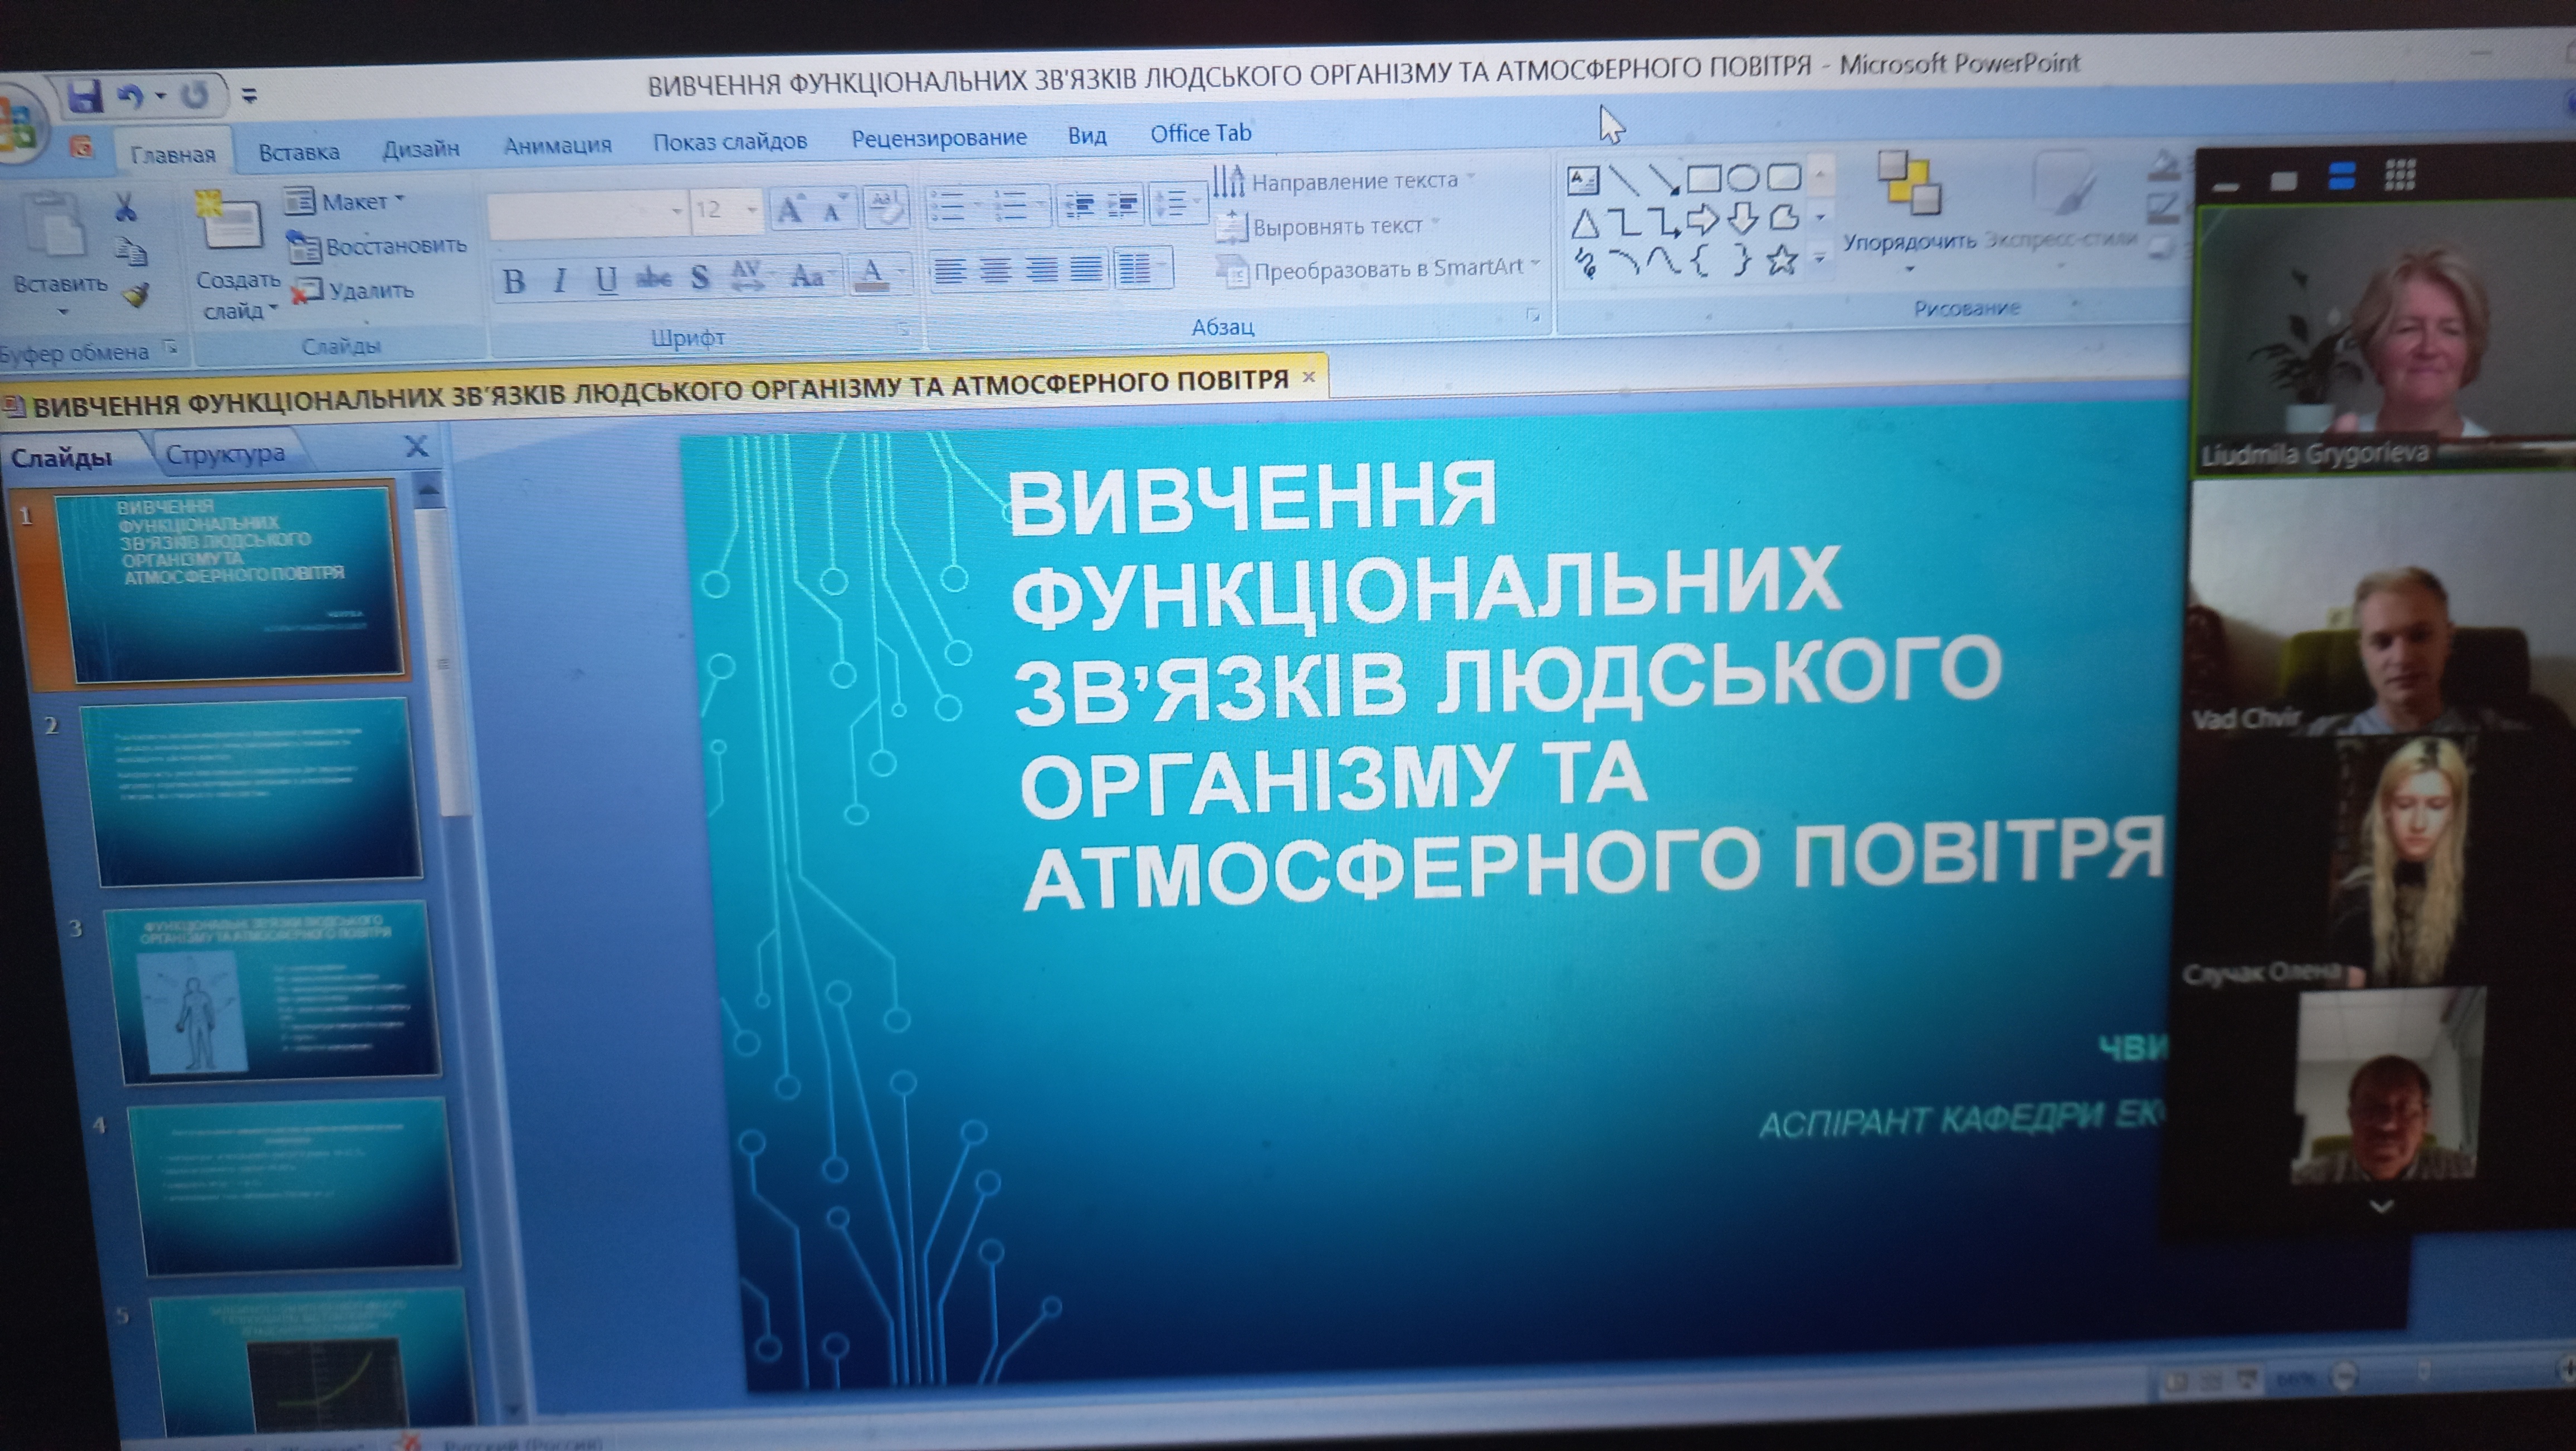Center the text alignment
2576x1451 pixels.
tap(995, 269)
